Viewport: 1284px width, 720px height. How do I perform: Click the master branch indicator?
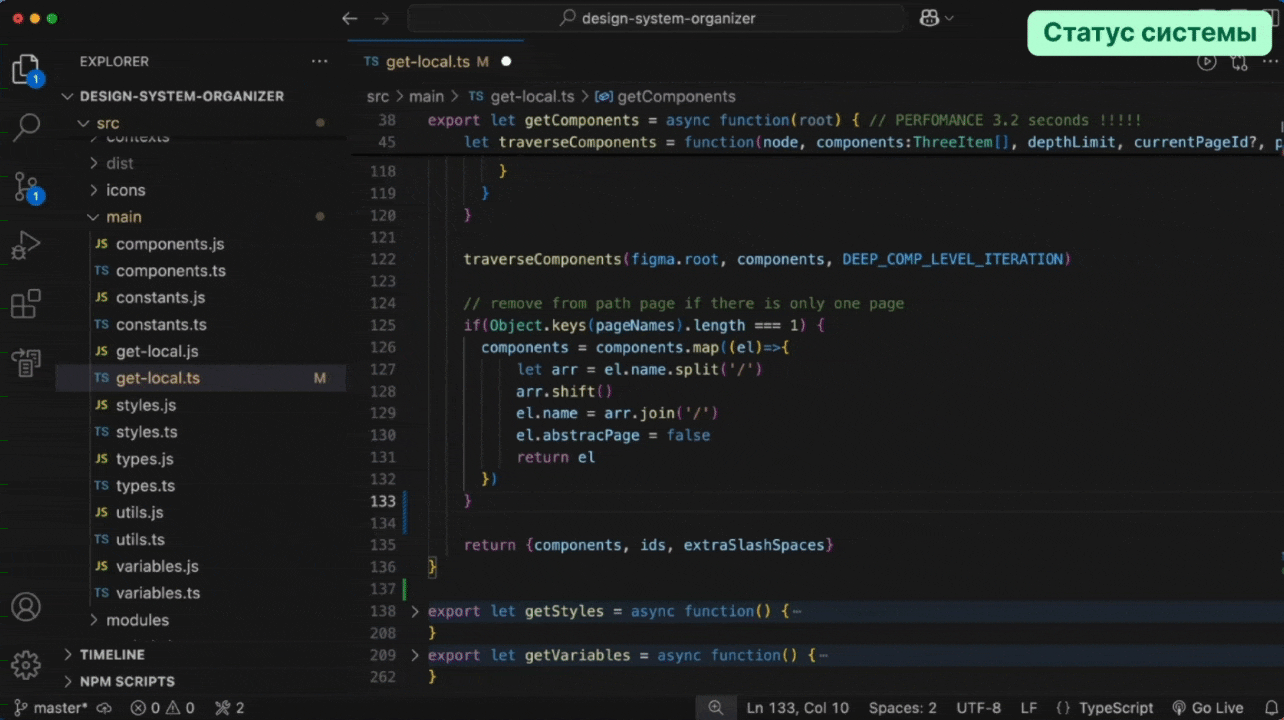coord(50,708)
